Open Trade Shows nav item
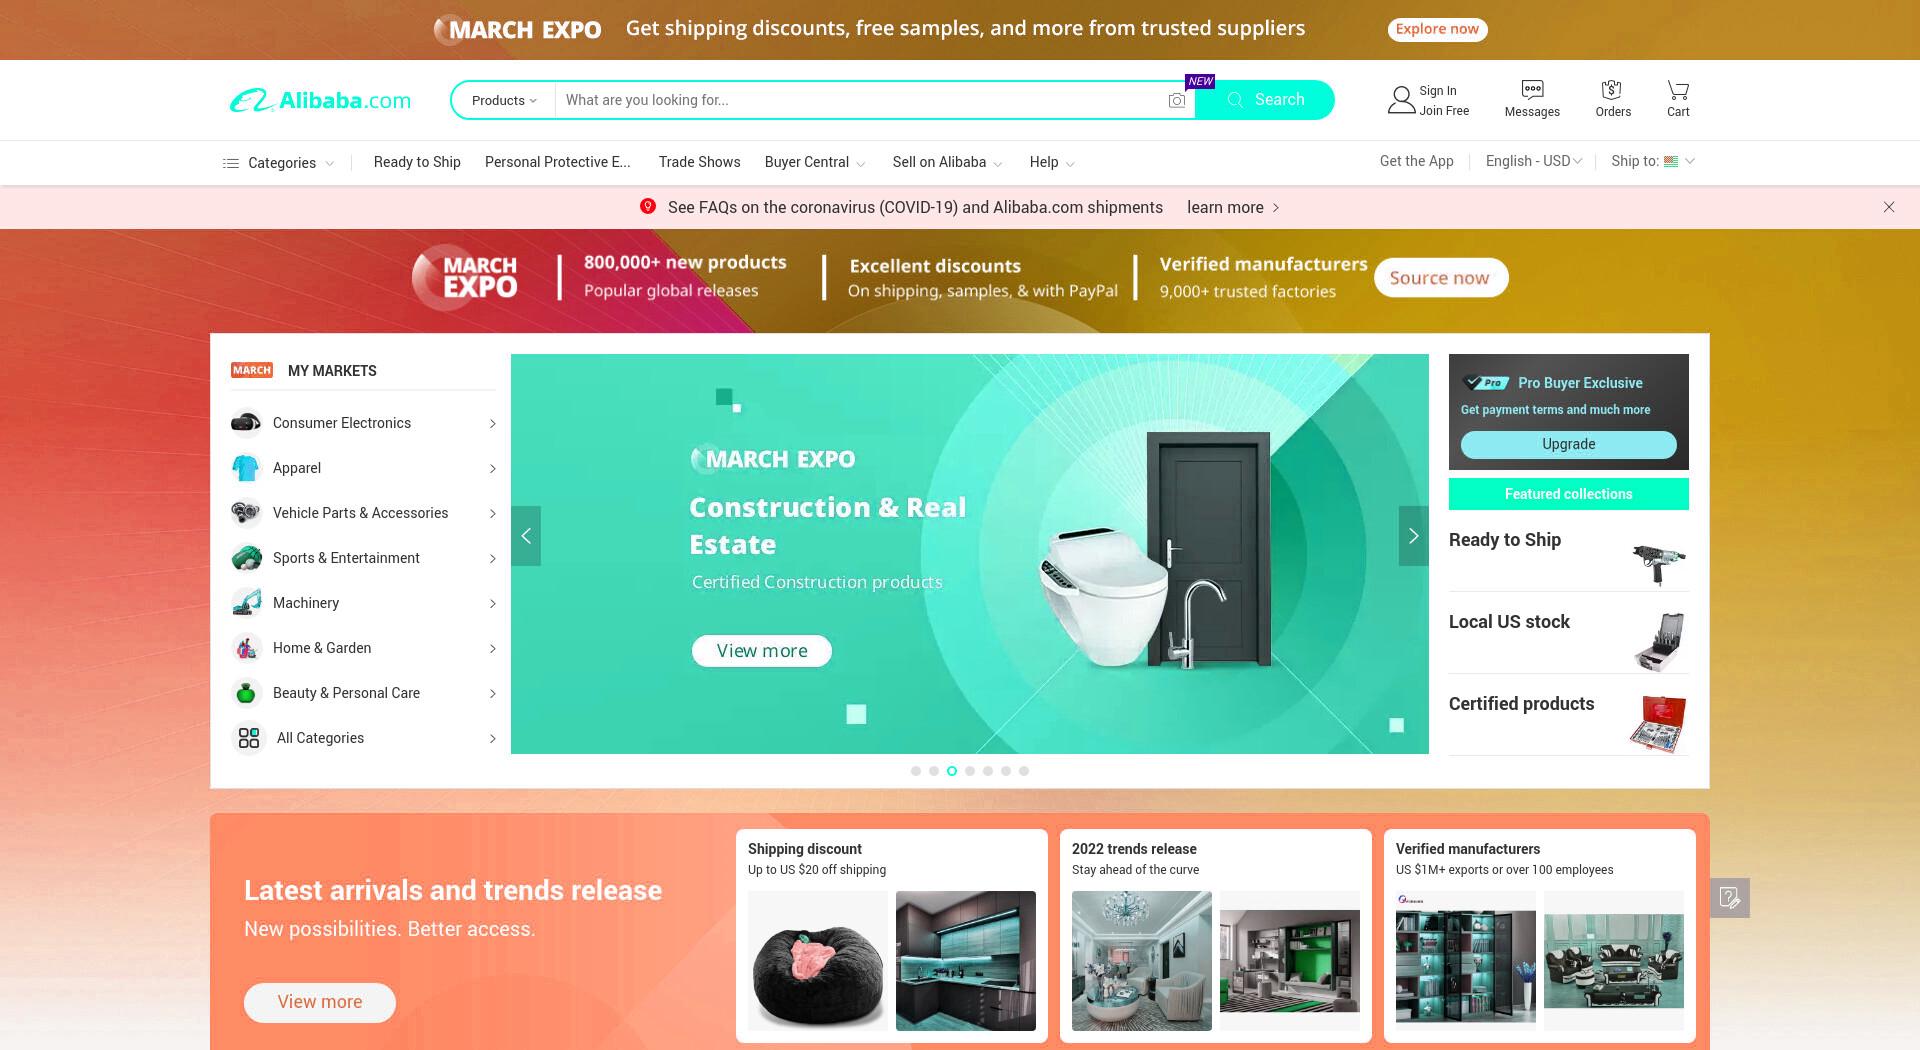1920x1050 pixels. 700,162
